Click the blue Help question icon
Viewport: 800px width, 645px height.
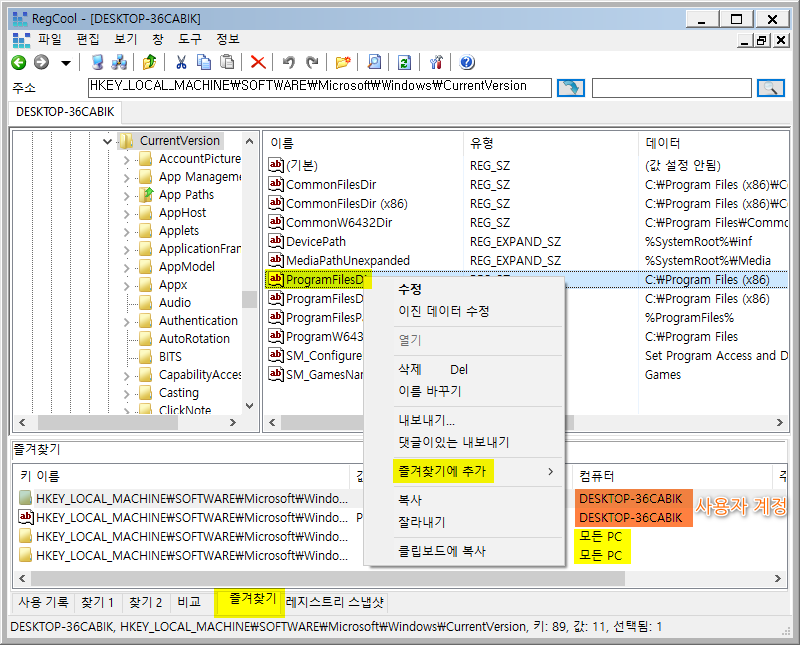point(467,62)
